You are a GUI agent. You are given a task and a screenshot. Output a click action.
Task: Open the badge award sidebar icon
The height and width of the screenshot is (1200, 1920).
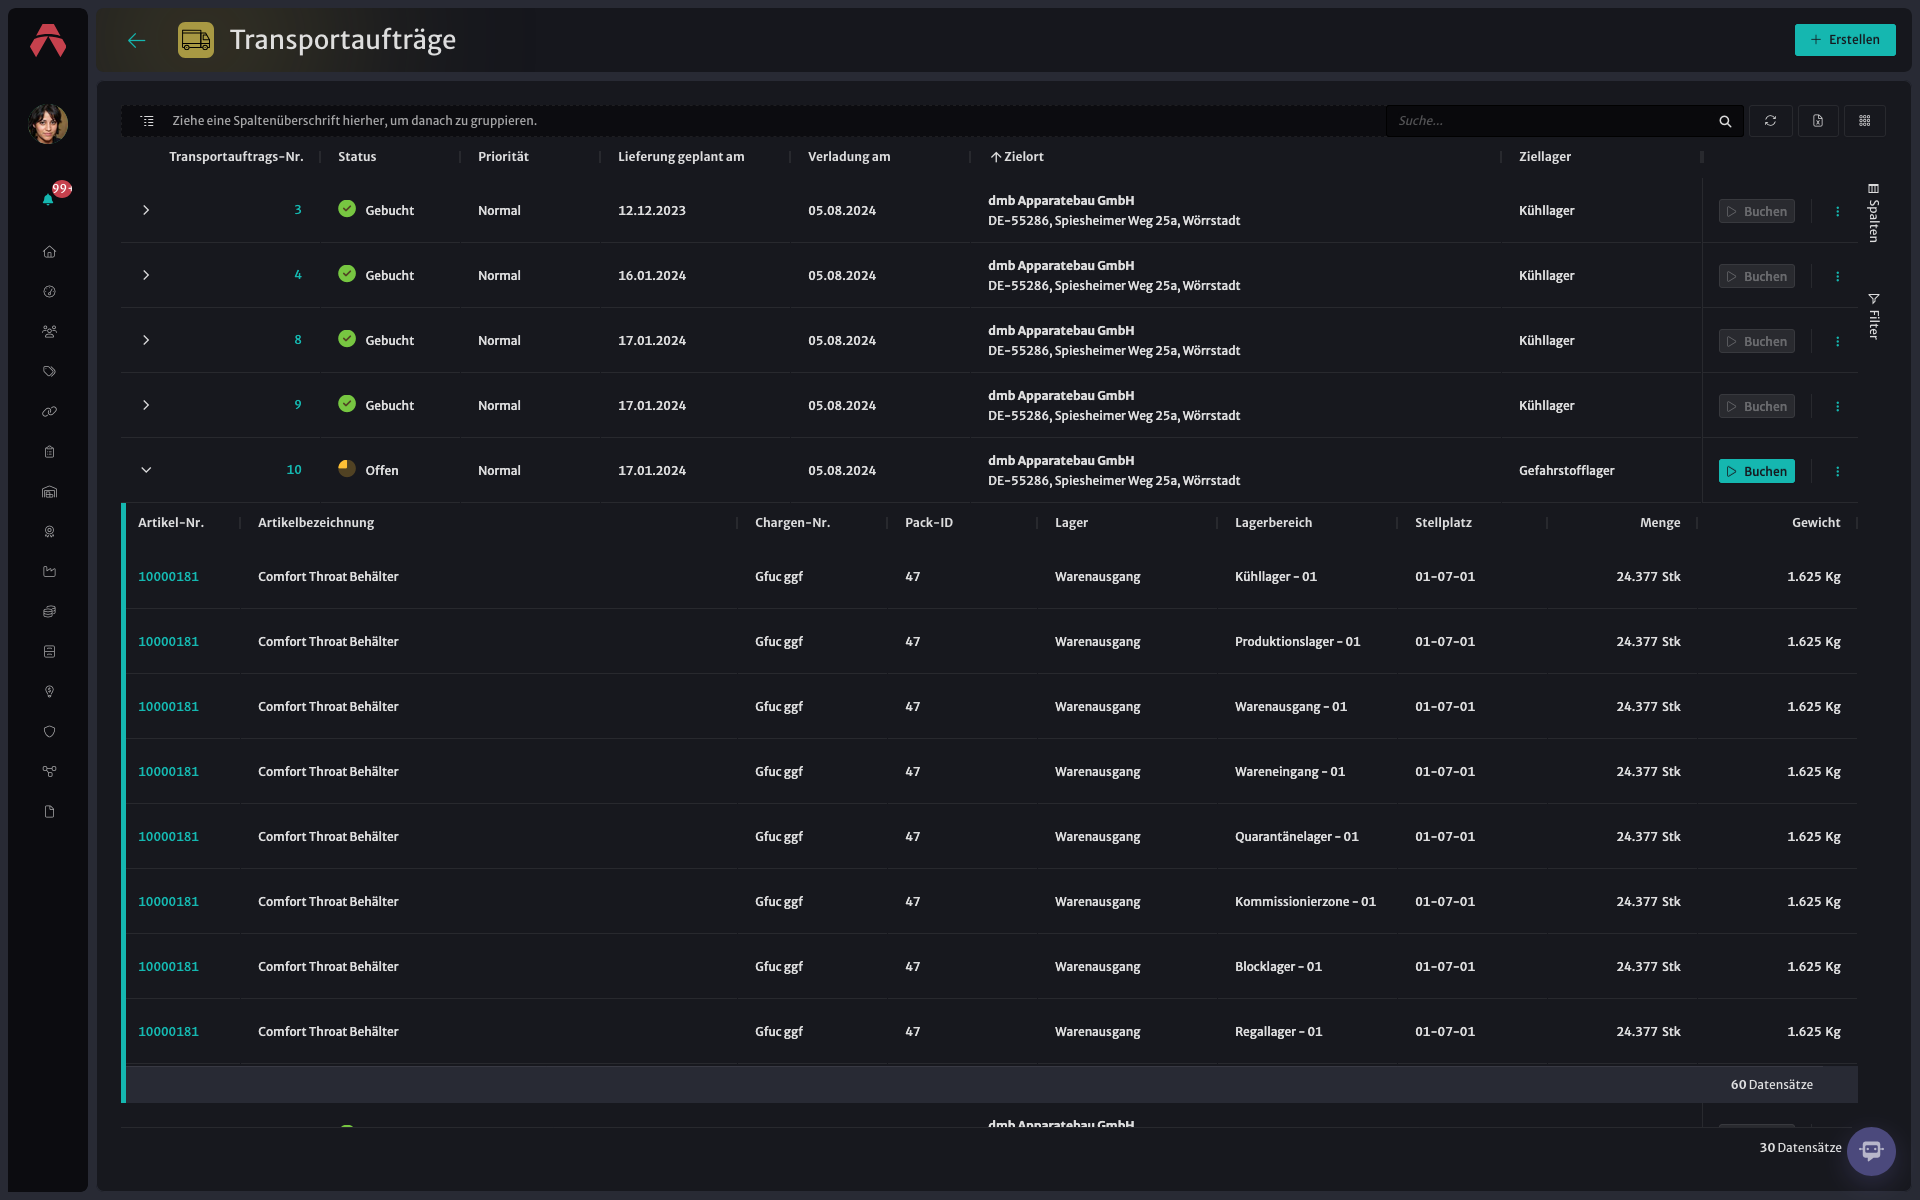[49, 532]
